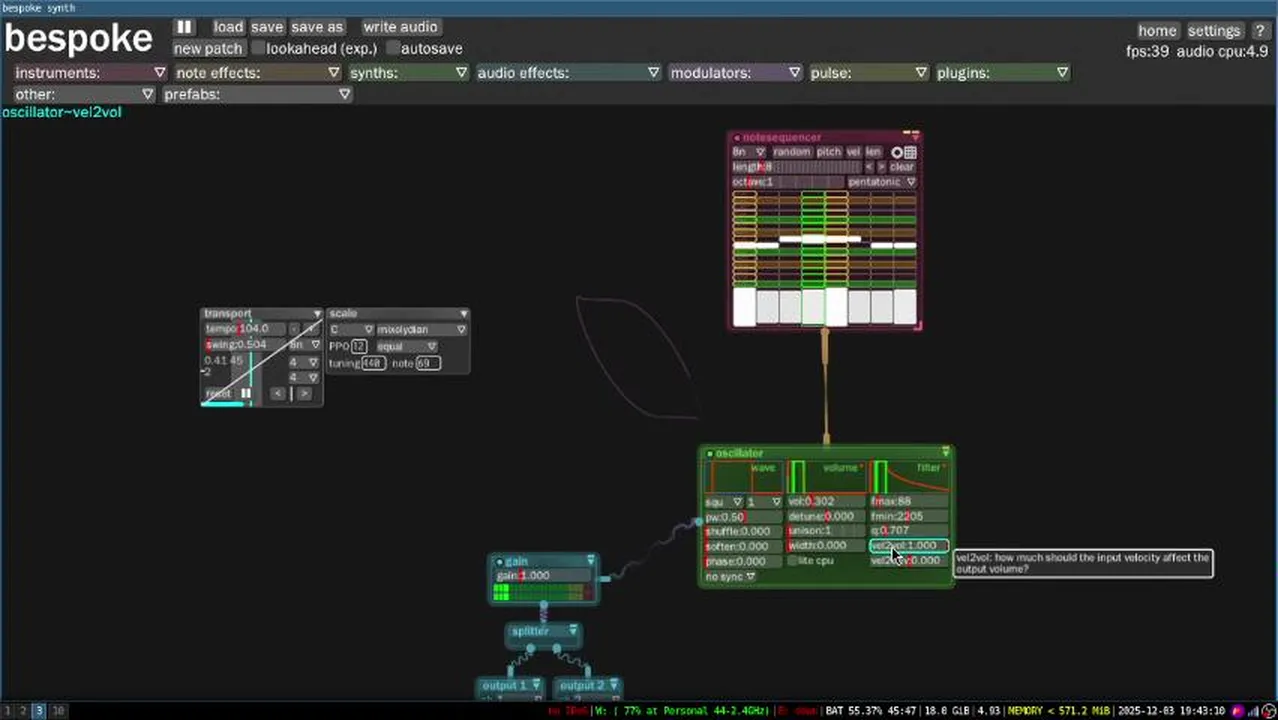The width and height of the screenshot is (1278, 720).
Task: Toggle notesequencer module enable indicator
Action: (x=737, y=138)
